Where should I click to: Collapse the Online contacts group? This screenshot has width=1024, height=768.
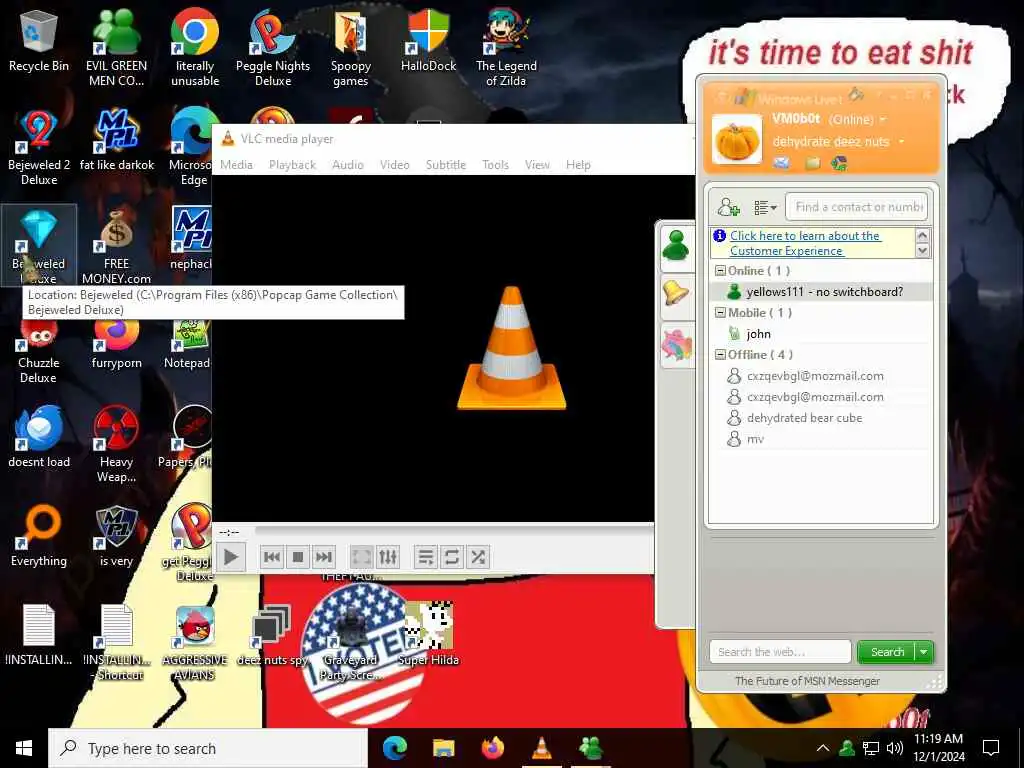(720, 270)
